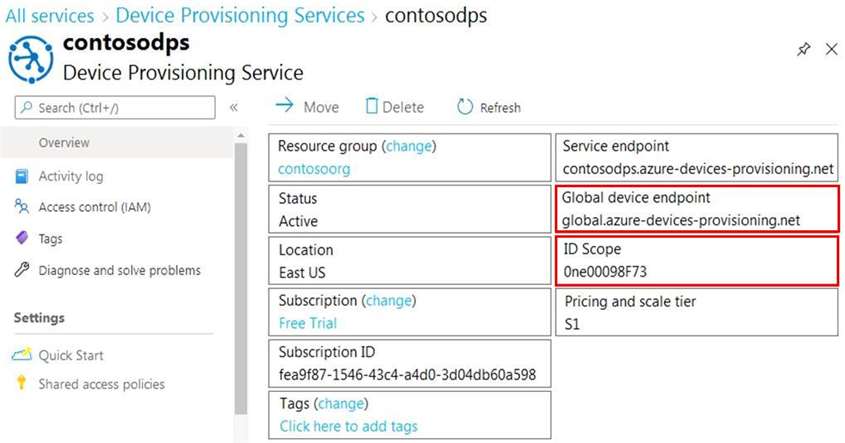Click here to add tags link
The height and width of the screenshot is (443, 845).
(x=349, y=426)
